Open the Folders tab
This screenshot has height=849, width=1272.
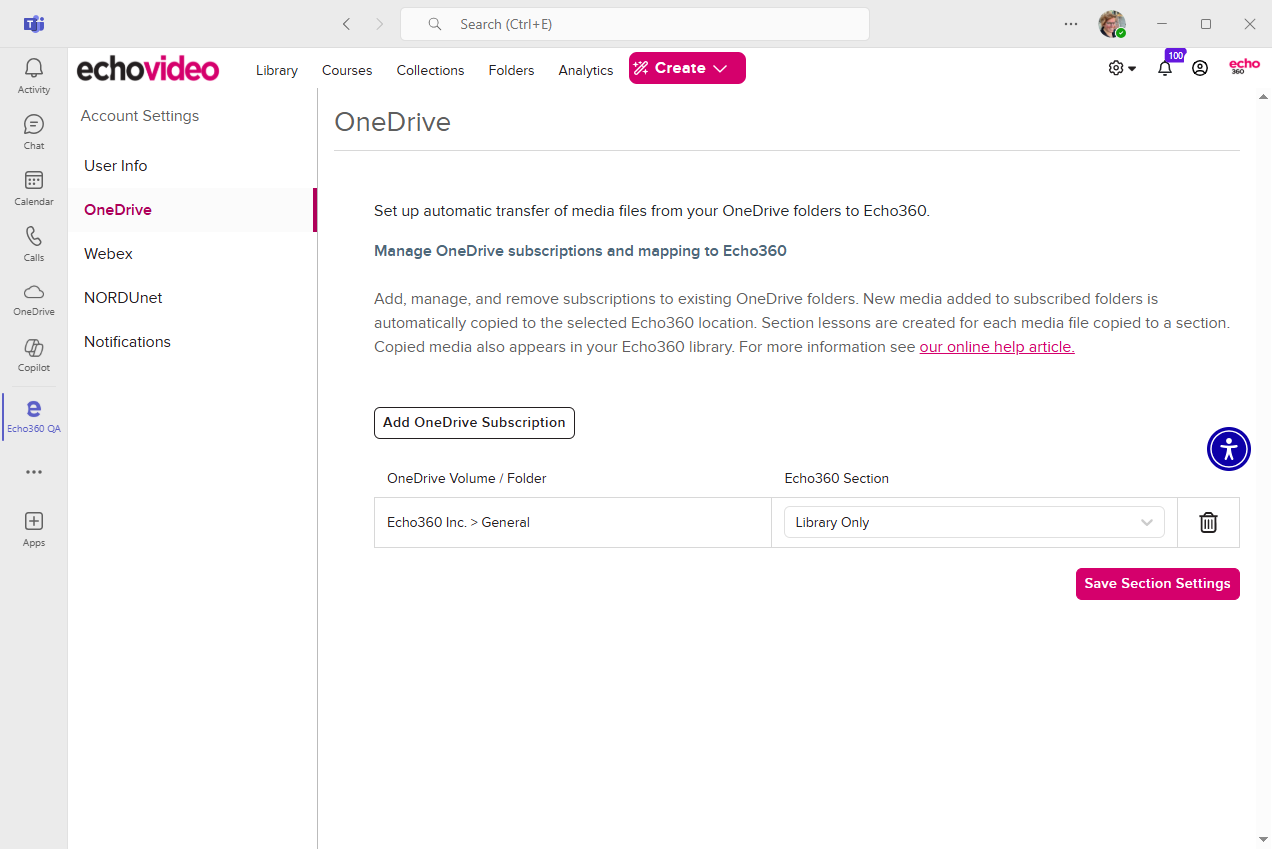coord(511,70)
